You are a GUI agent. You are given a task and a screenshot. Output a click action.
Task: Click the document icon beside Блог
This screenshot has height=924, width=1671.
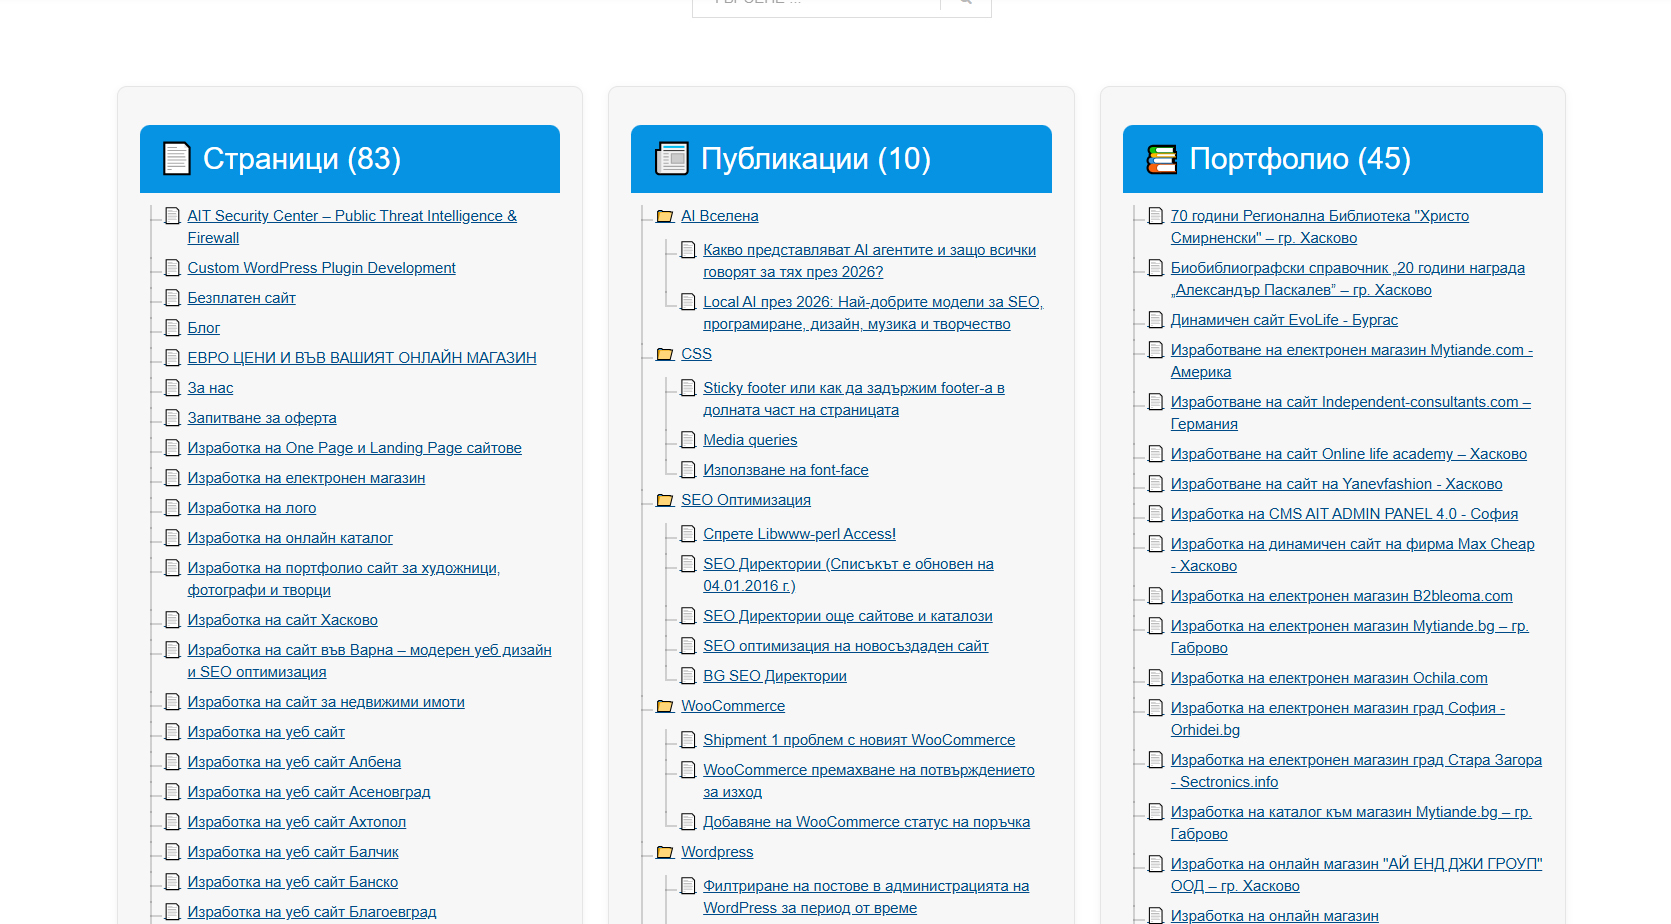tap(172, 327)
